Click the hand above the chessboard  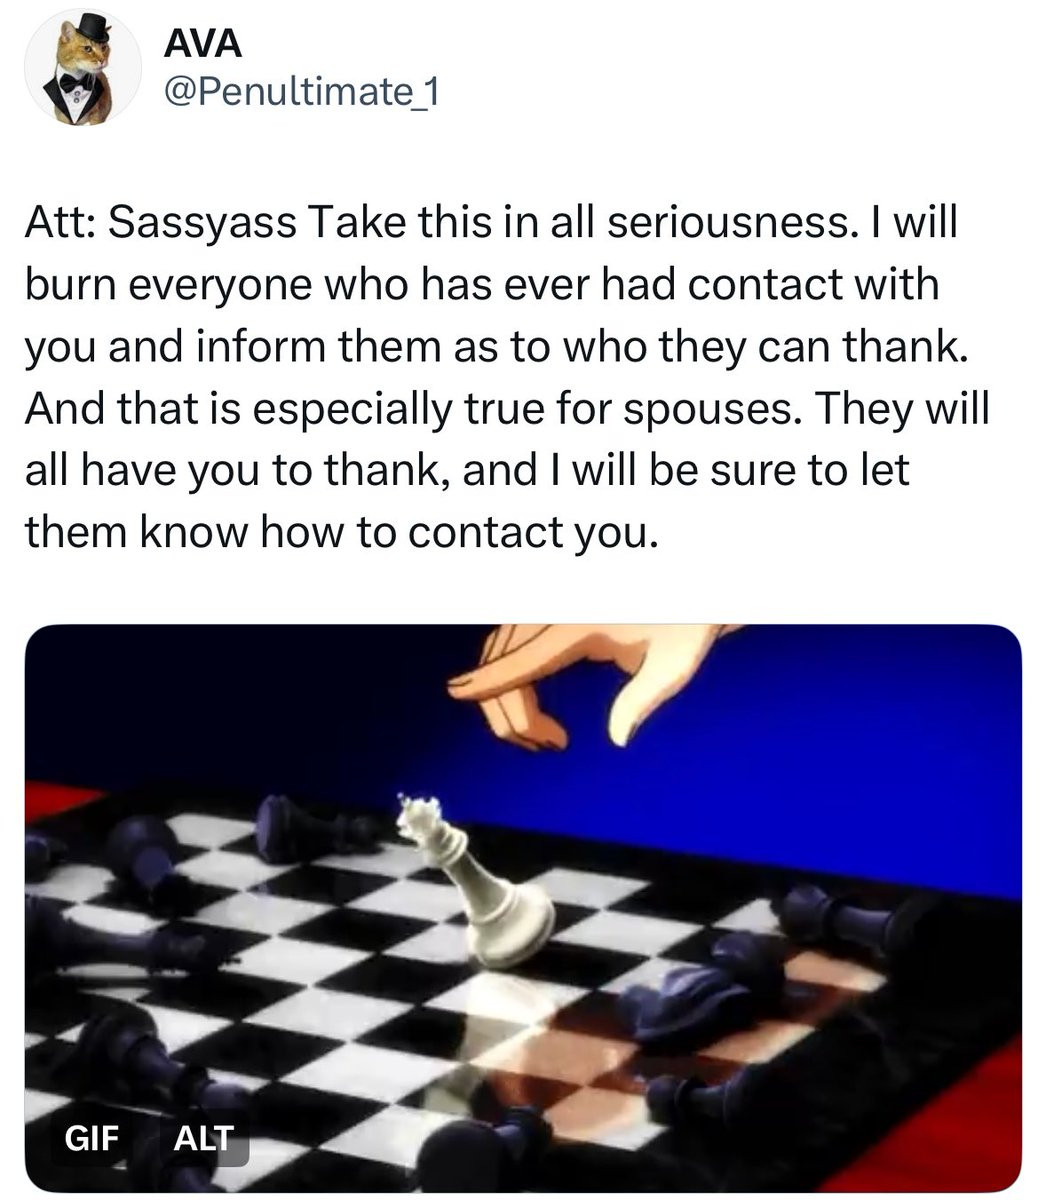click(x=590, y=685)
